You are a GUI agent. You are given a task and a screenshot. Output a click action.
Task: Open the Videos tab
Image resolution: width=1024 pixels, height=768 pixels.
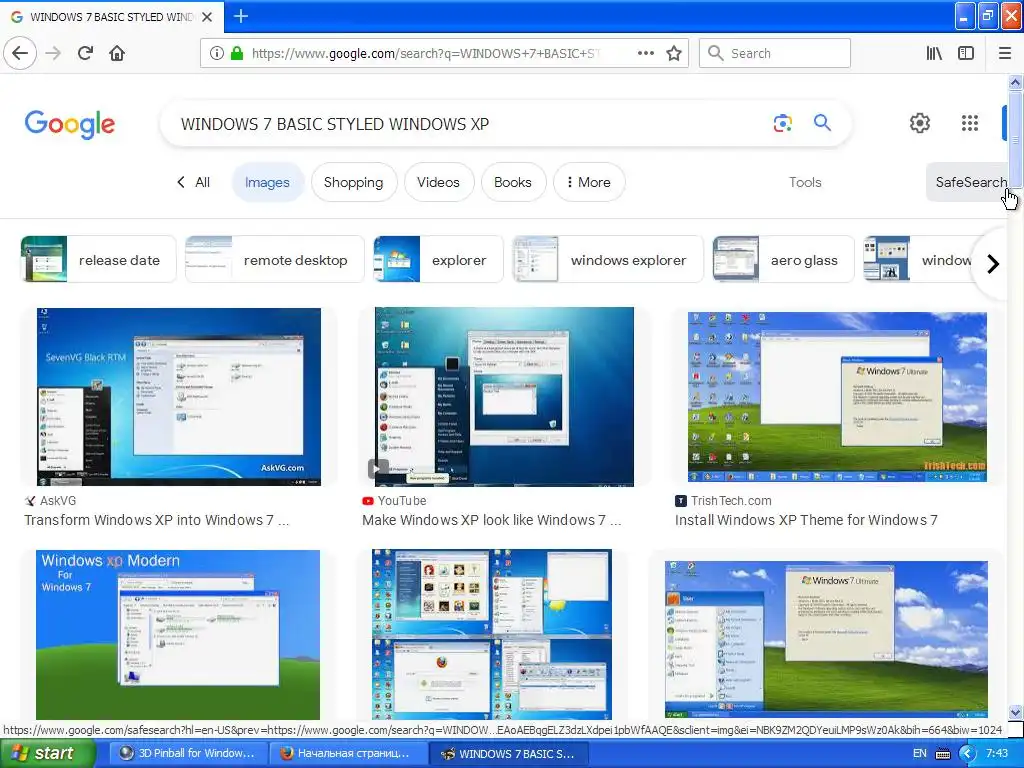coord(438,182)
